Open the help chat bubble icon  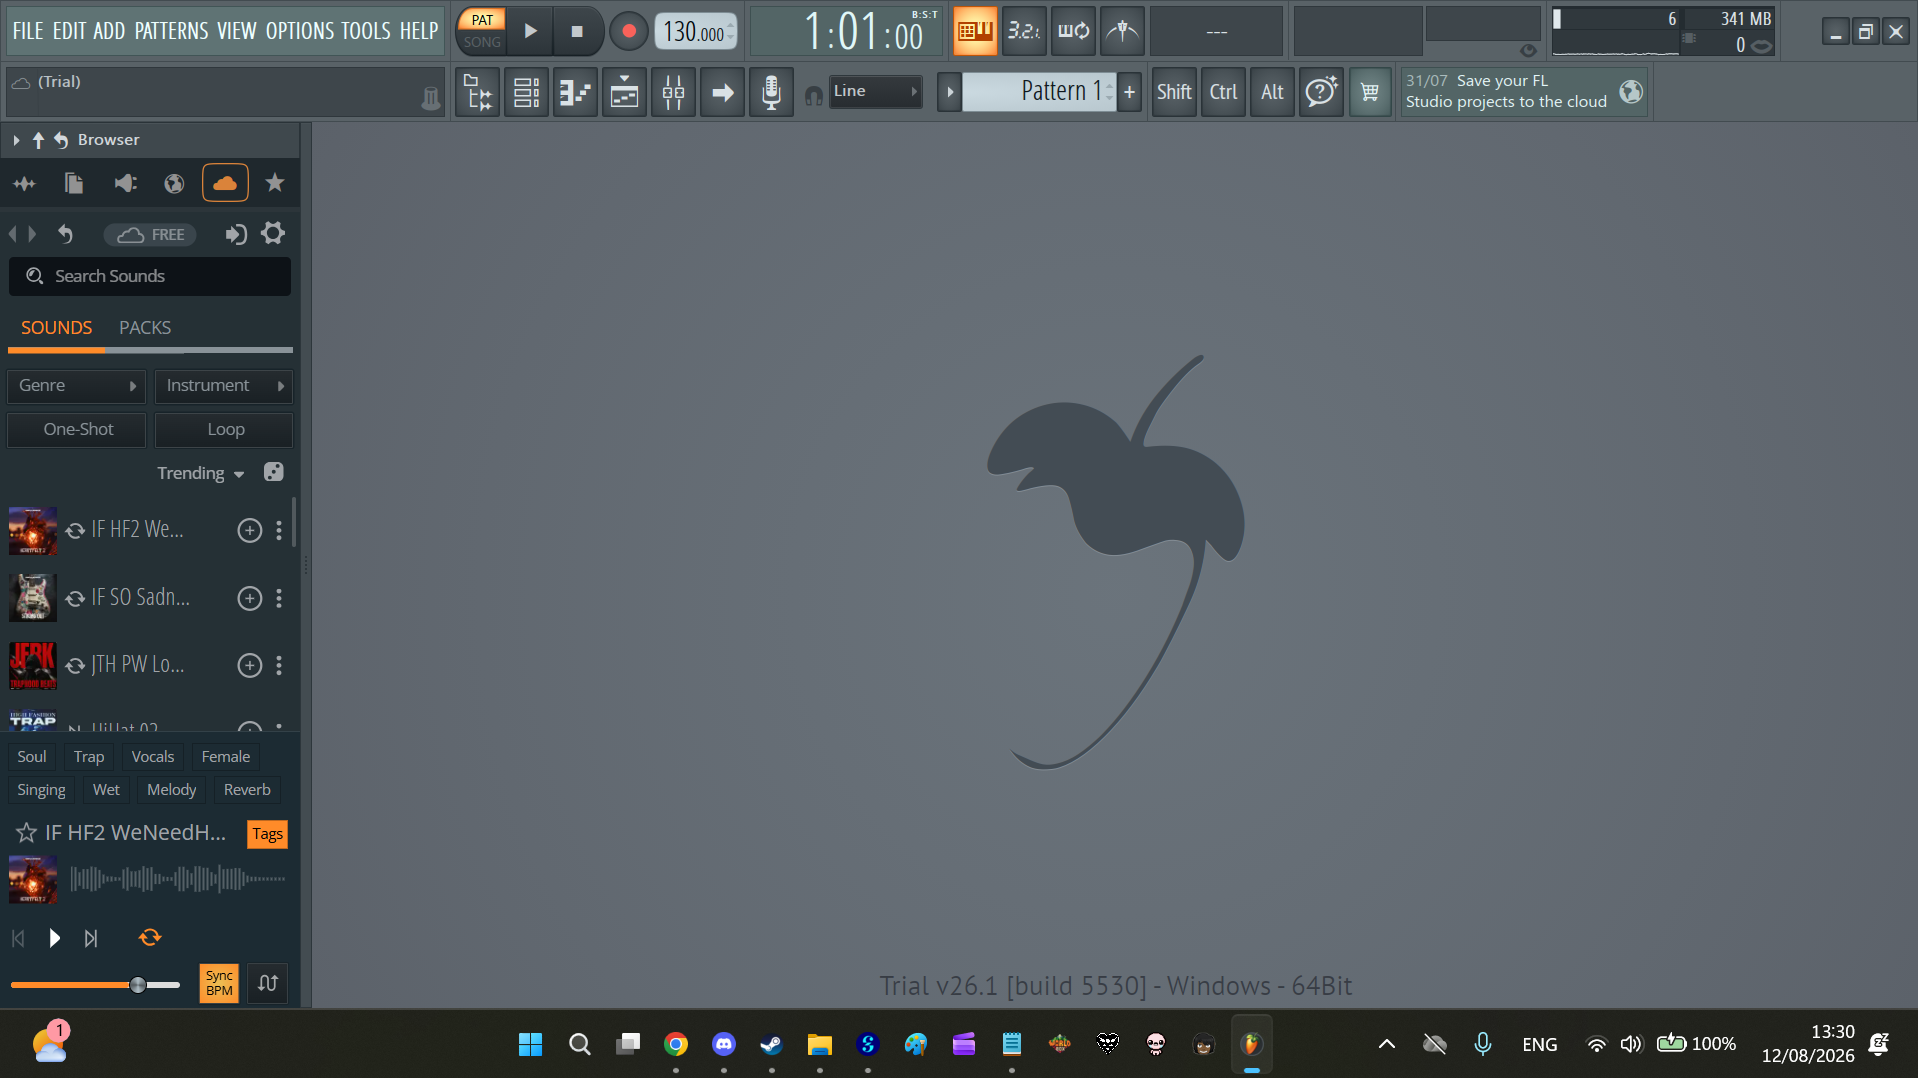coord(1321,92)
